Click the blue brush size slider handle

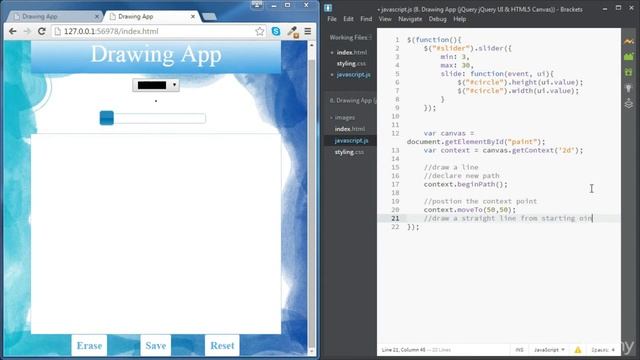coord(107,118)
